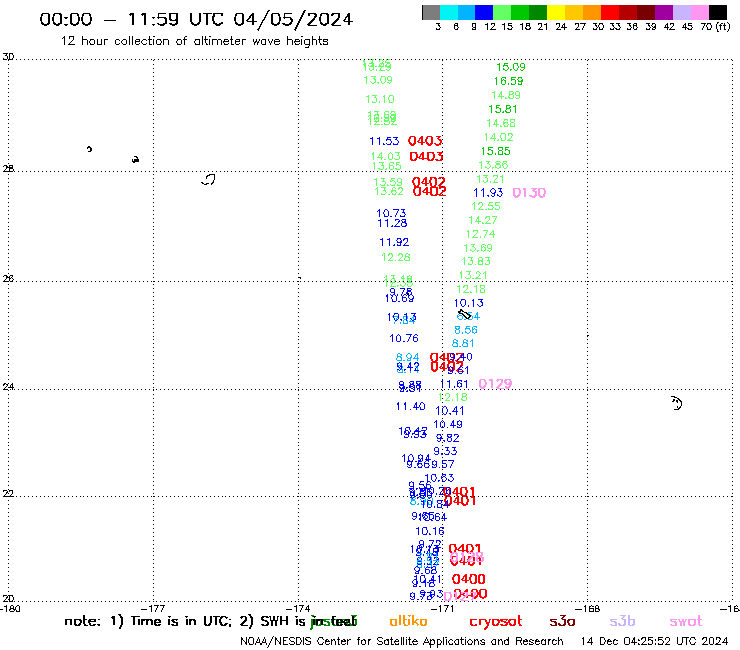740x650 pixels.
Task: Click the 'swot' satellite legend label
Action: pos(686,622)
